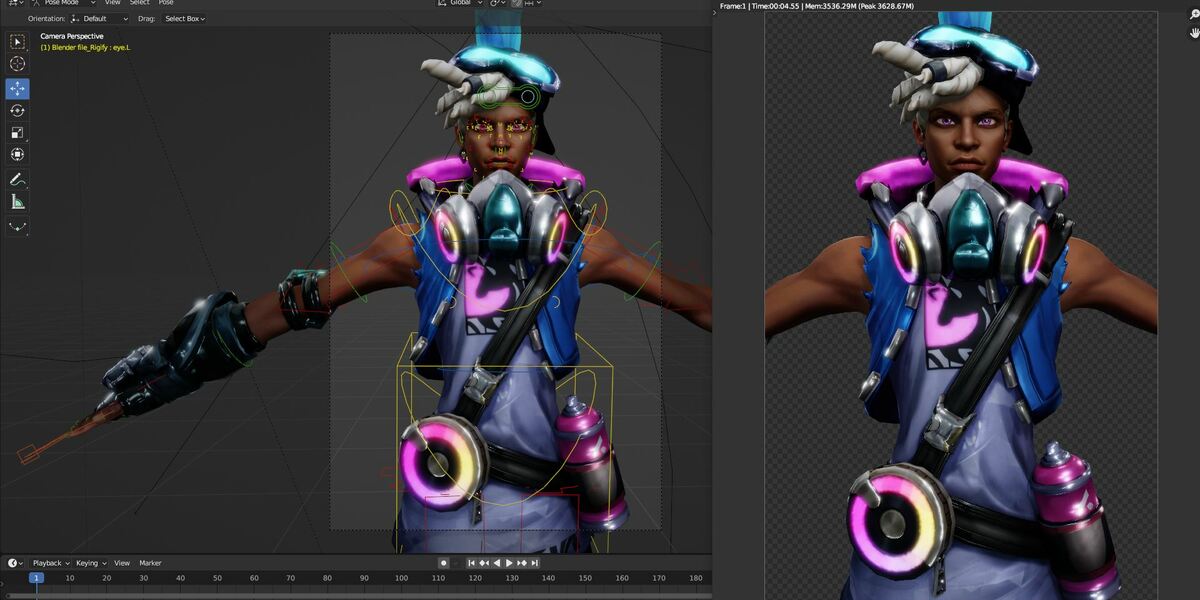The height and width of the screenshot is (600, 1200).
Task: Select the pose Breakdowner tool
Action: (x=17, y=227)
